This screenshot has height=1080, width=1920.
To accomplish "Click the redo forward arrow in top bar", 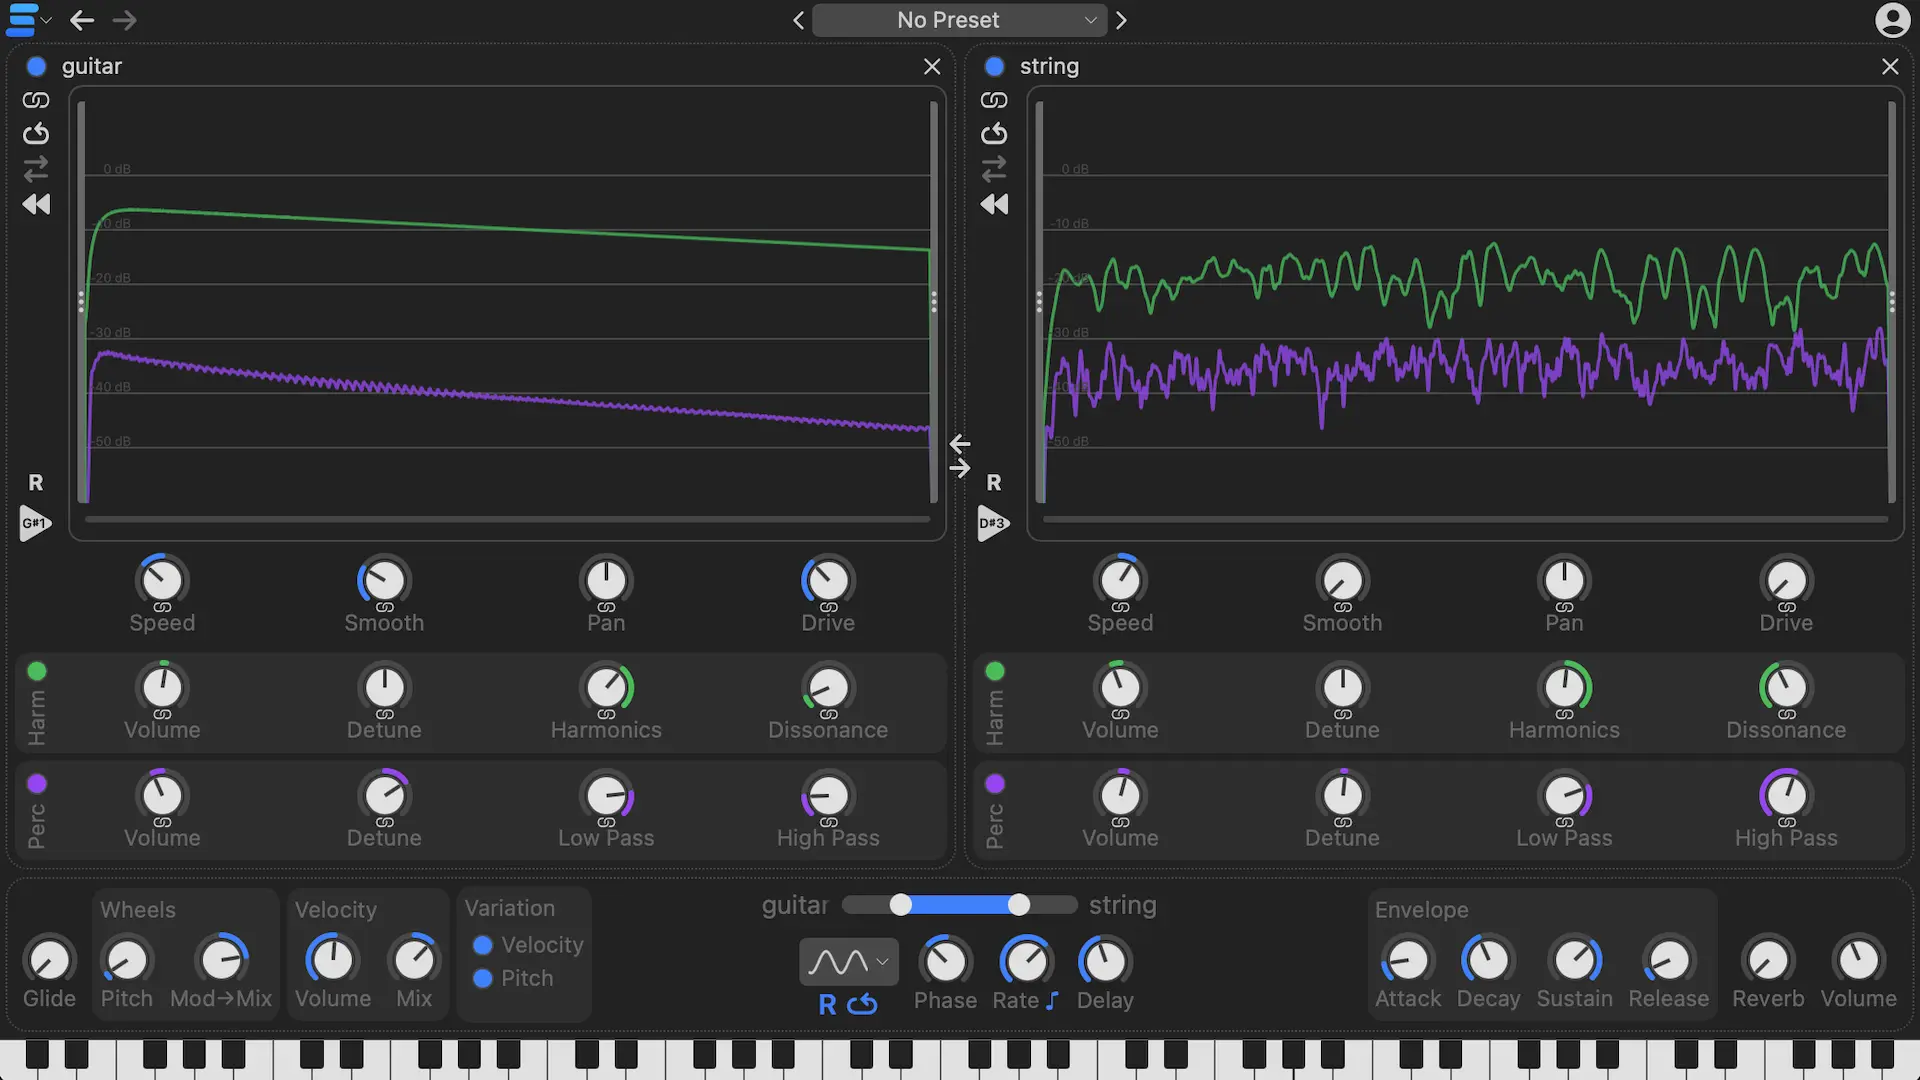I will [124, 20].
